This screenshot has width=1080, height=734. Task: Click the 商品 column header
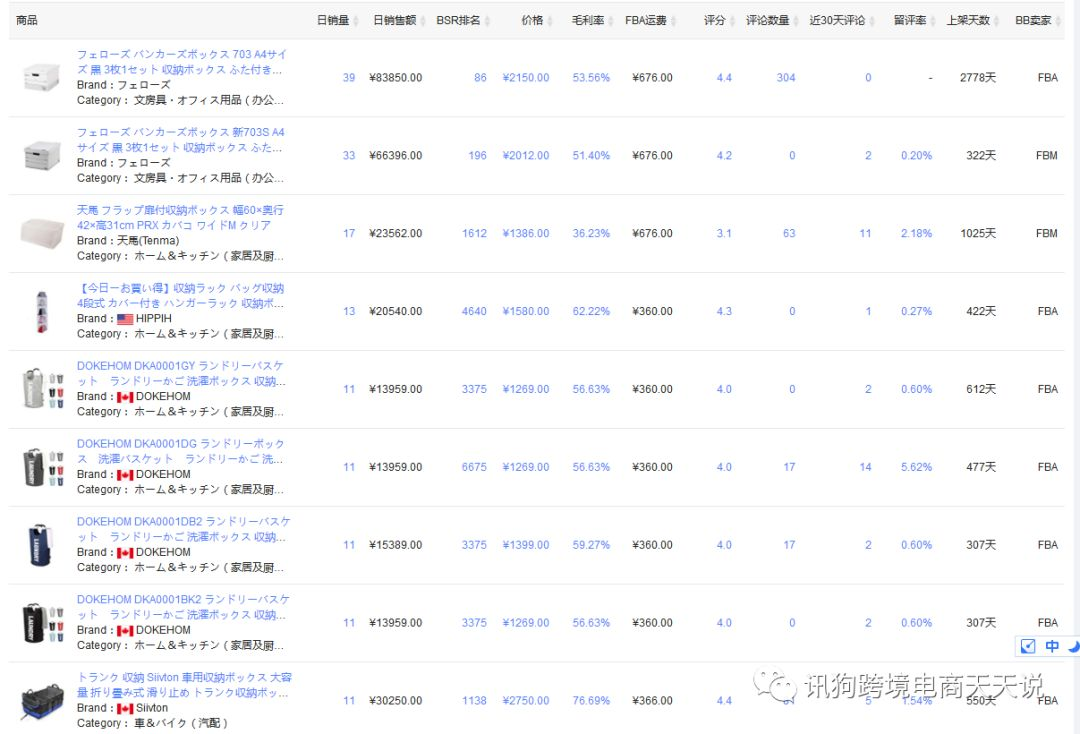point(27,21)
